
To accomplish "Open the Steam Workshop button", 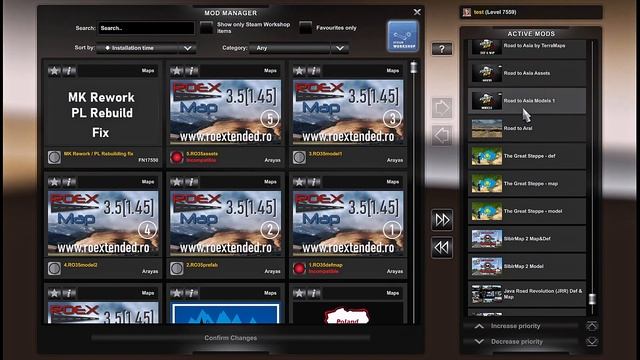I will click(403, 36).
